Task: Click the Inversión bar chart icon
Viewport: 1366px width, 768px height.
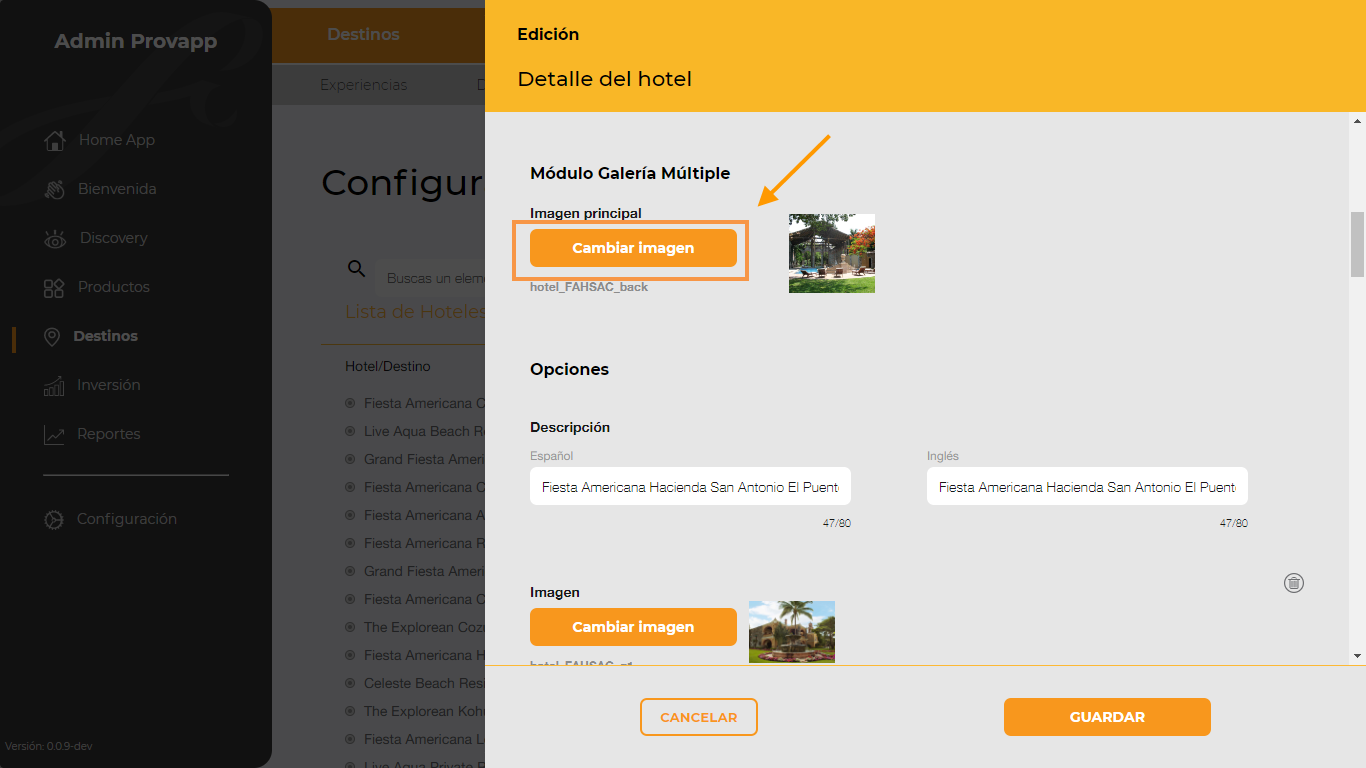Action: 54,386
